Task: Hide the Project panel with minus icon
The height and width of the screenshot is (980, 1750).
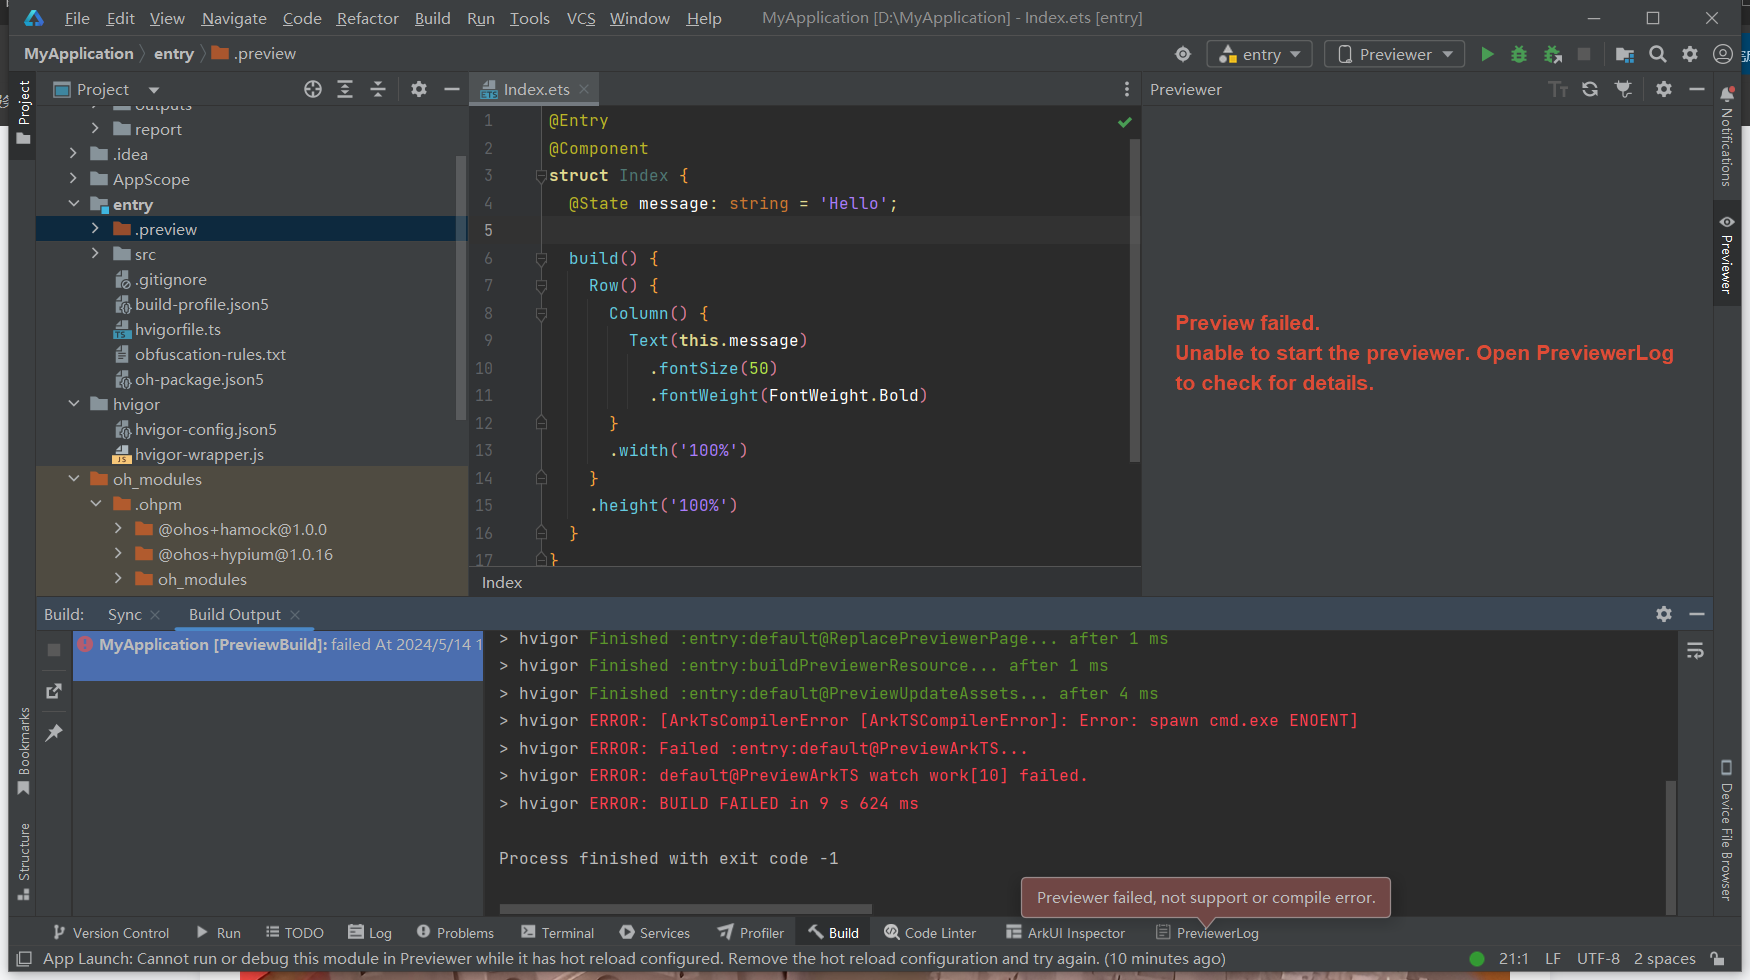Action: pos(452,89)
